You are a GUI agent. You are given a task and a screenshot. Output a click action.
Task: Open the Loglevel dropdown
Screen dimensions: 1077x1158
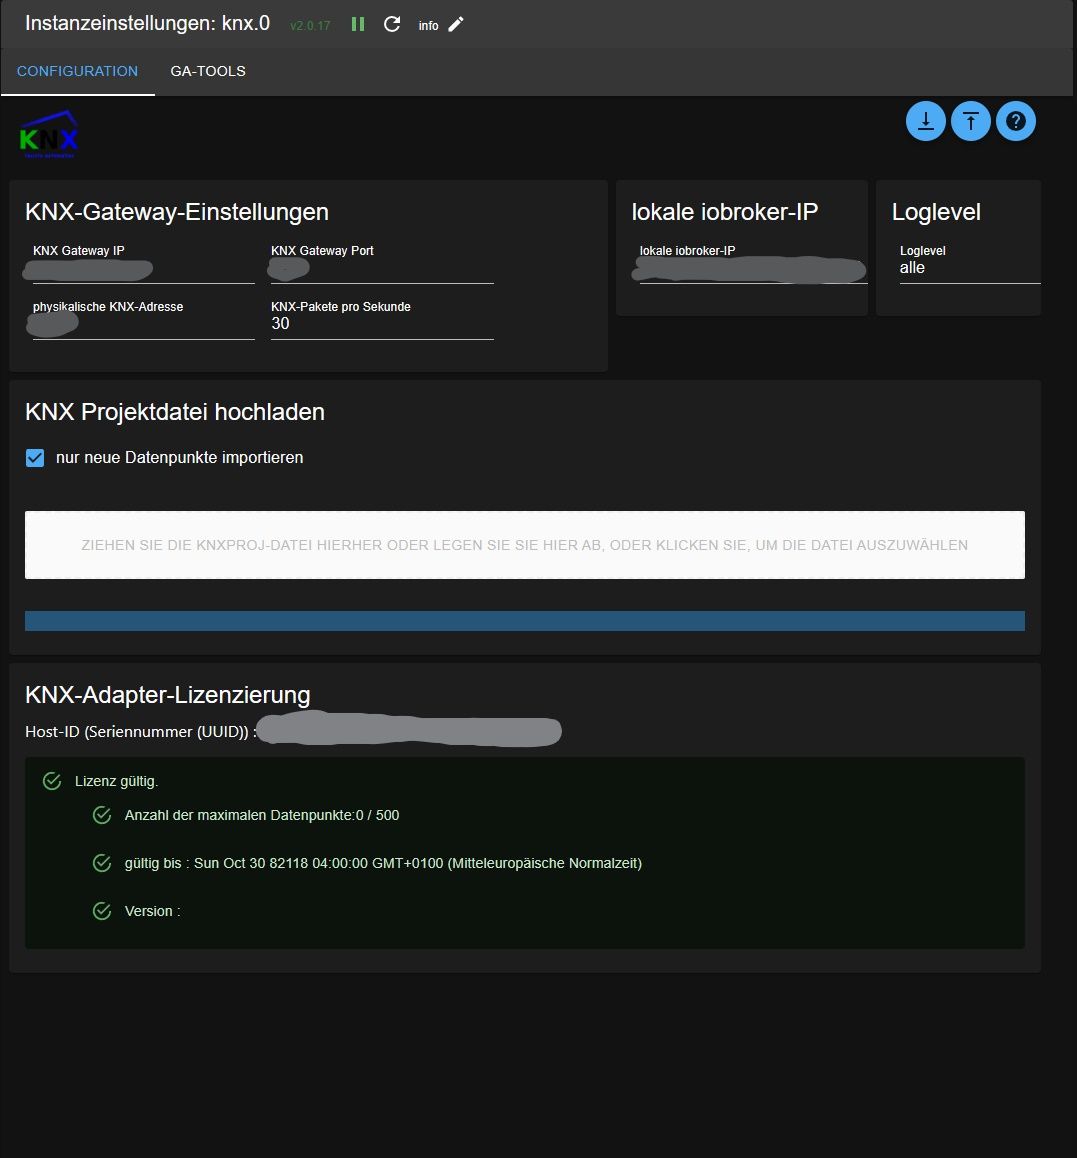click(969, 268)
